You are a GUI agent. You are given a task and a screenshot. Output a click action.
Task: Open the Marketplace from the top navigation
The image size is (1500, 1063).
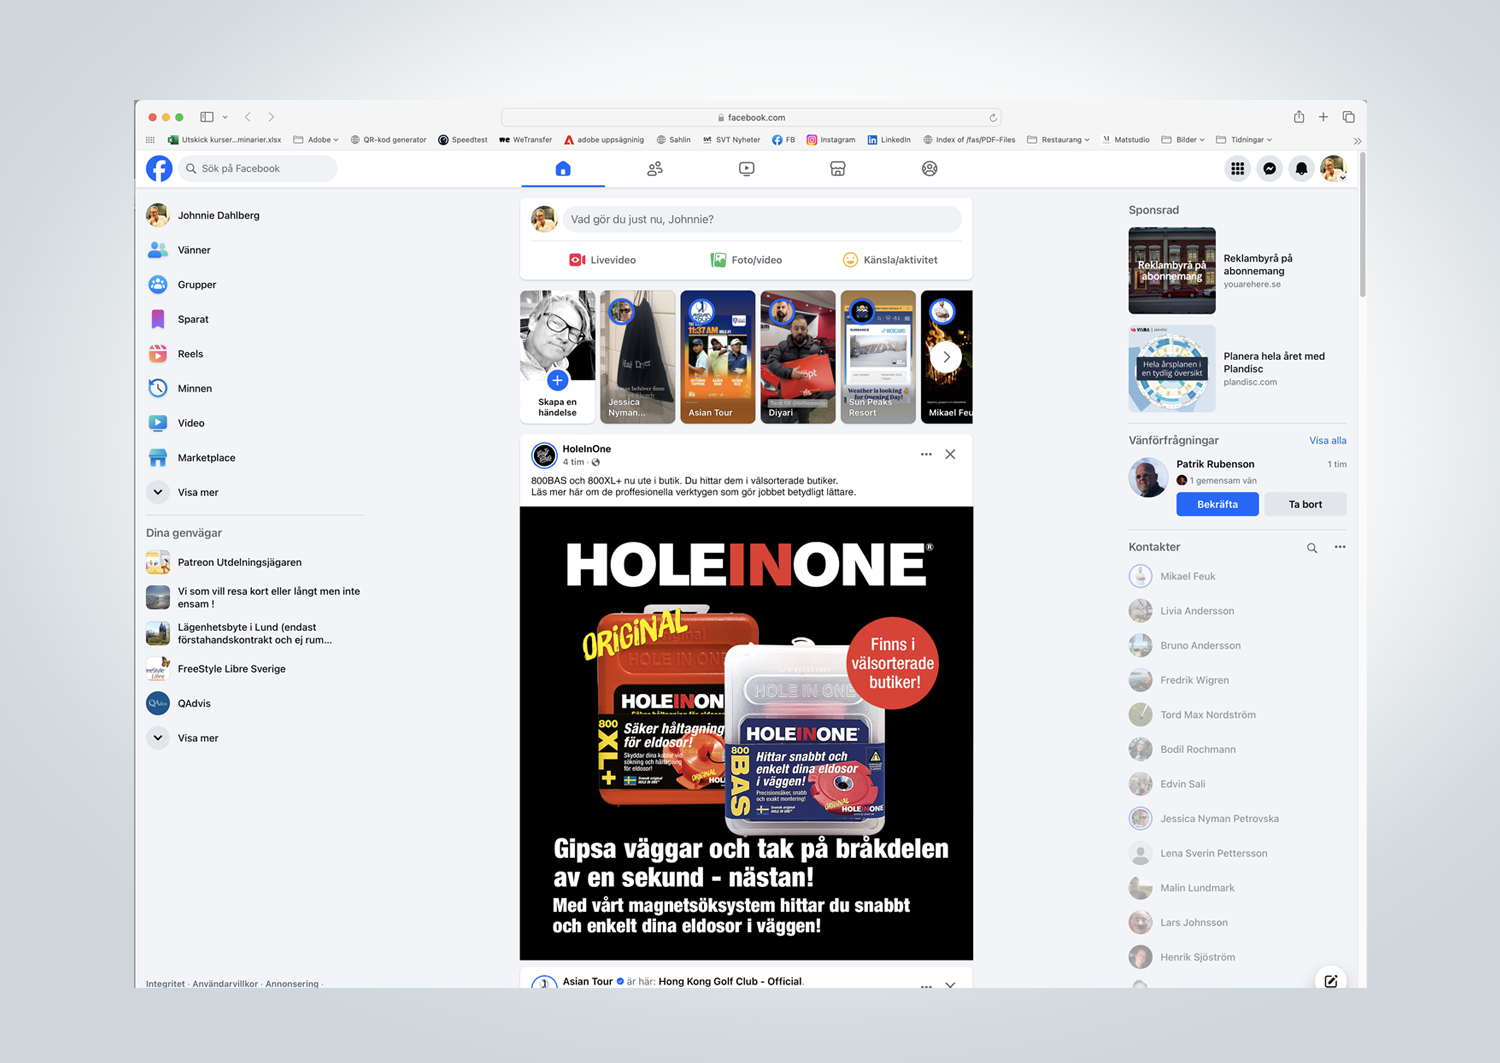click(x=838, y=168)
